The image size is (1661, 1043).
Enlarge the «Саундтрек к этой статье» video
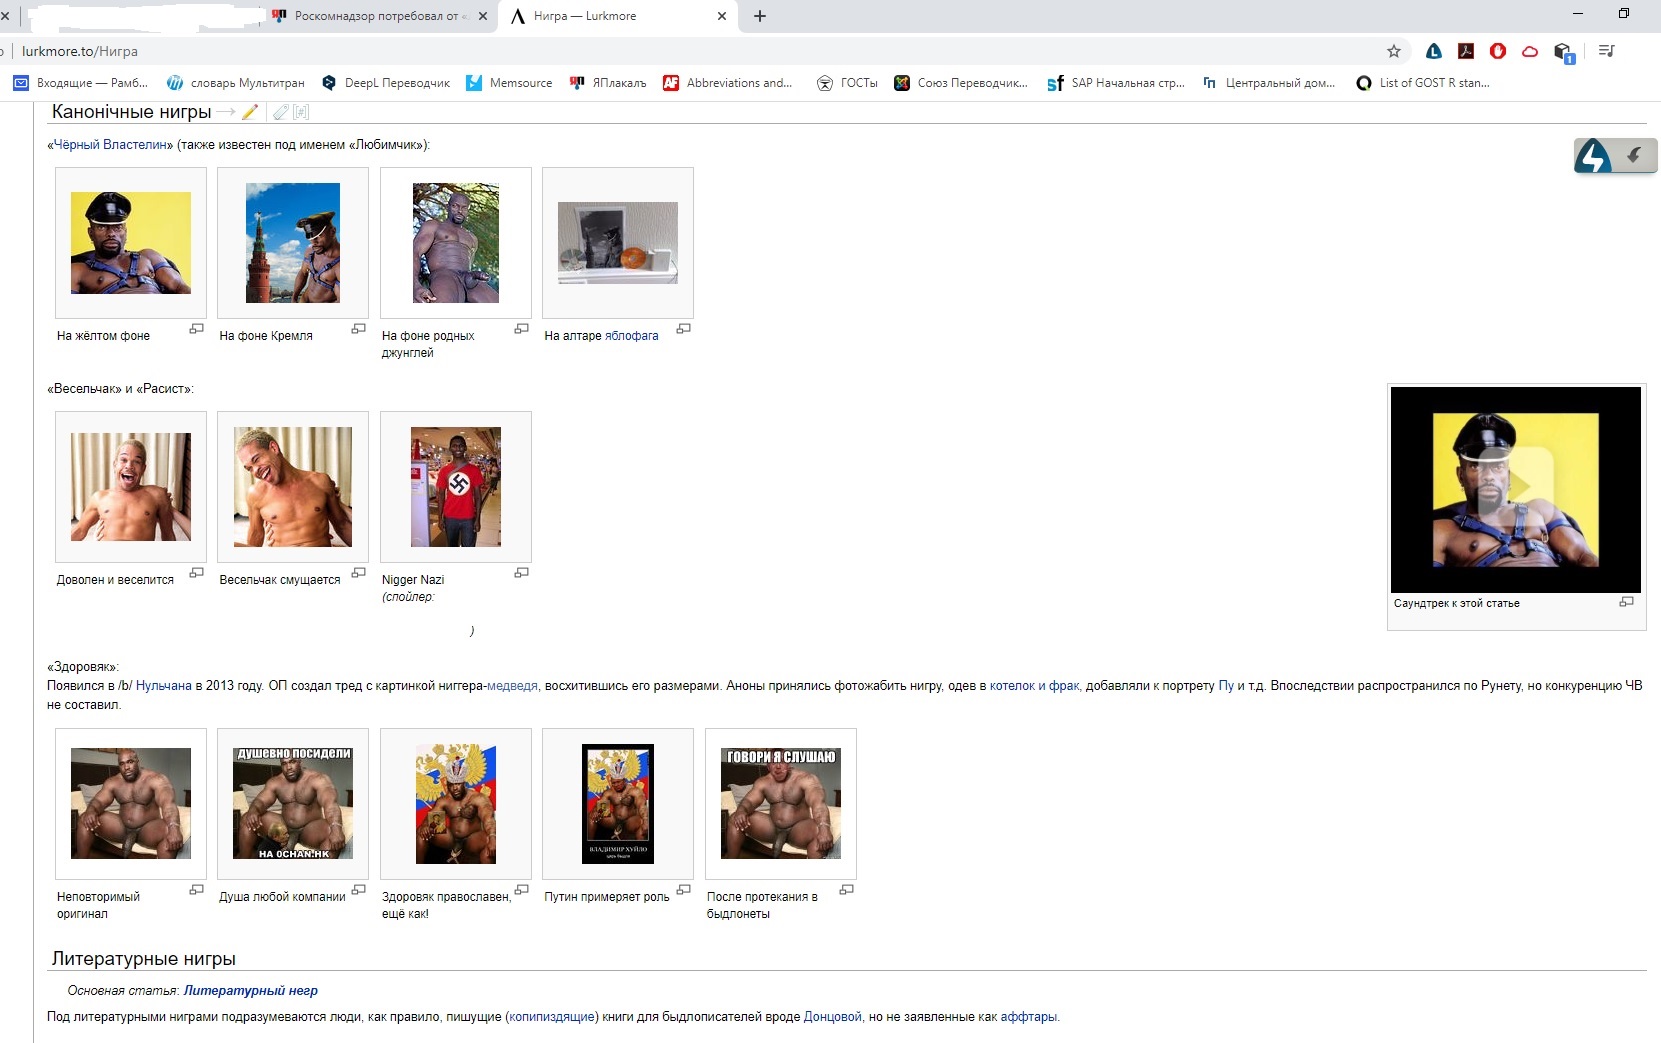(x=1627, y=601)
